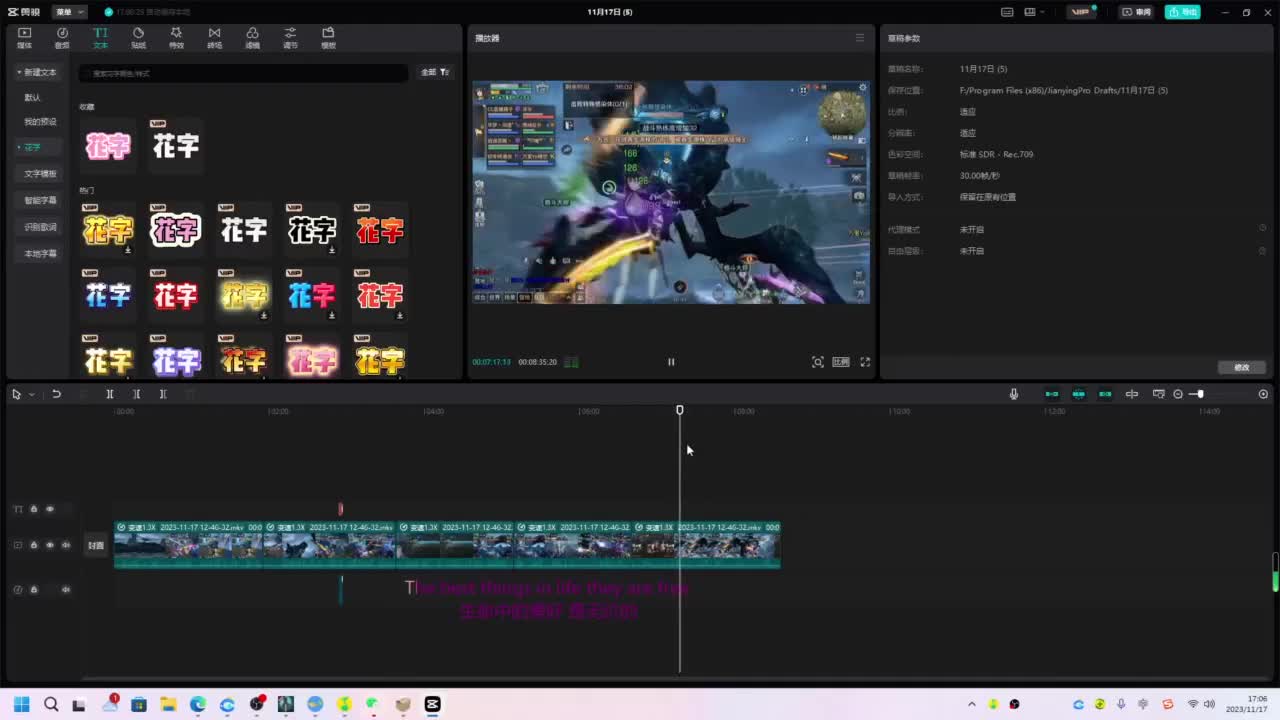The width and height of the screenshot is (1280, 720).
Task: Lock the main video track
Action: pyautogui.click(x=33, y=545)
